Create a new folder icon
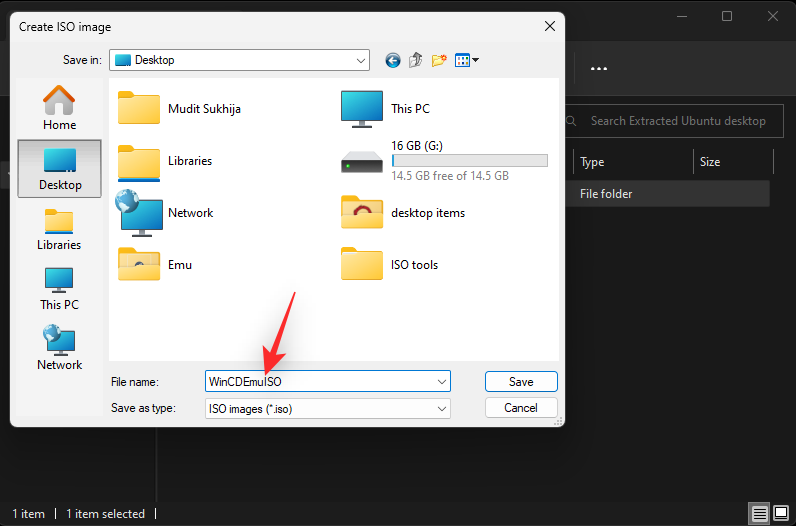The width and height of the screenshot is (796, 526). point(439,60)
